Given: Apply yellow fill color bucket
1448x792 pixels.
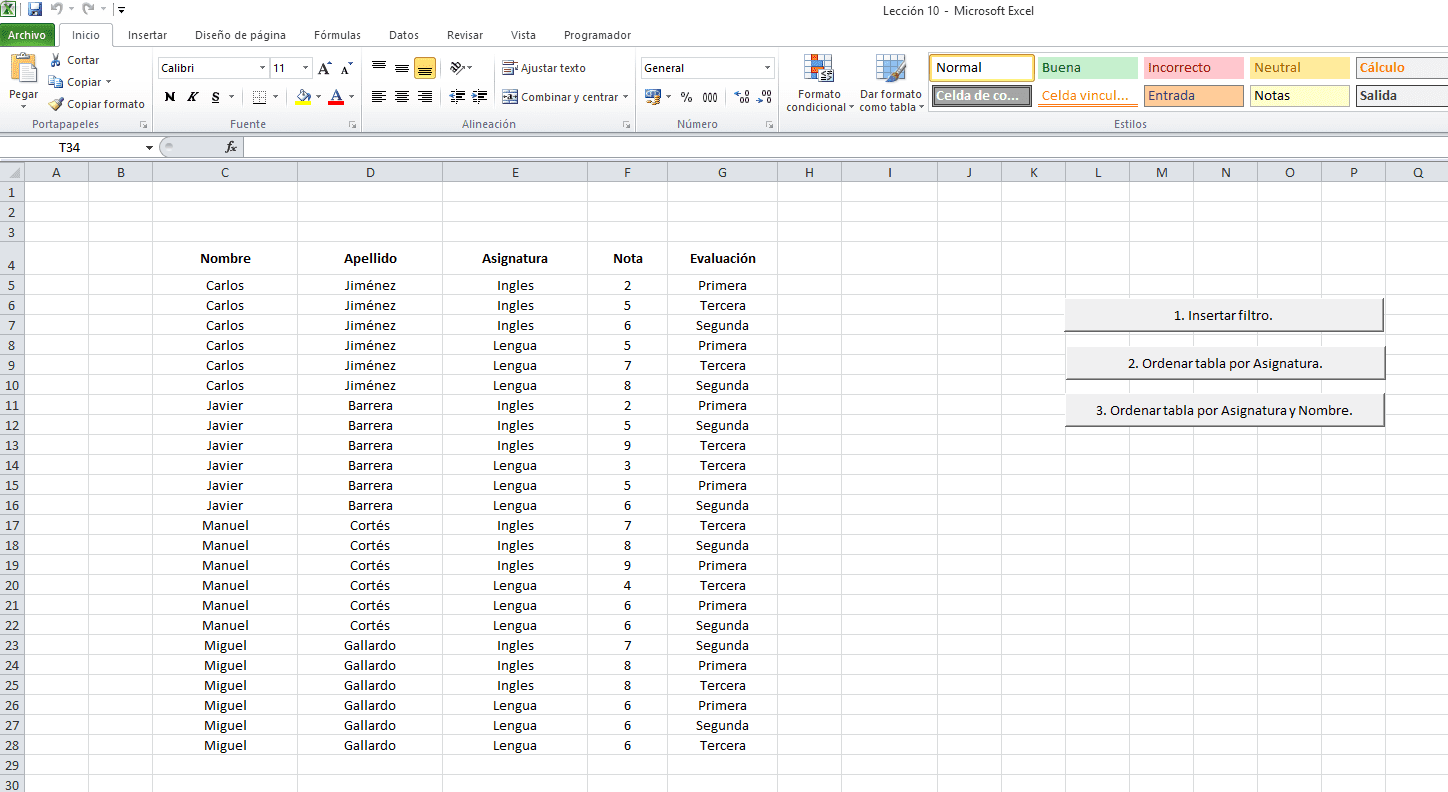Looking at the screenshot, I should (303, 97).
